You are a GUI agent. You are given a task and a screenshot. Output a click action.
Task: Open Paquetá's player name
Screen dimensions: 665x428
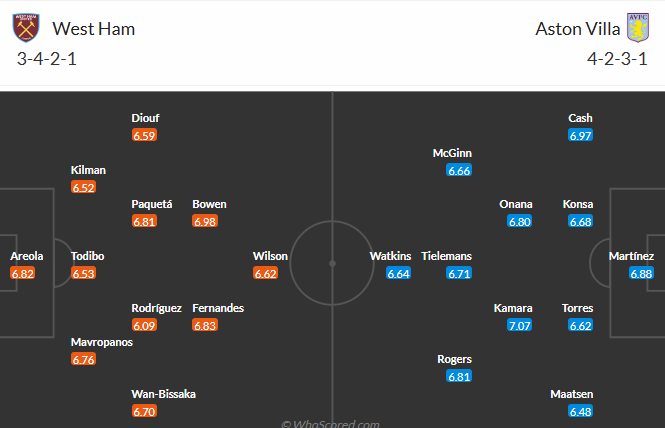(x=152, y=204)
